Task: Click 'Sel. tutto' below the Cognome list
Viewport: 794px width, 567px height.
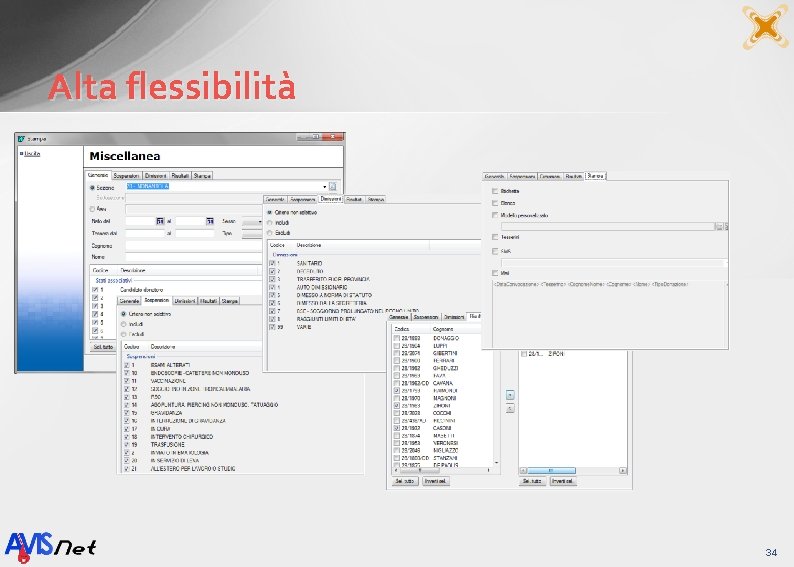Action: 405,481
